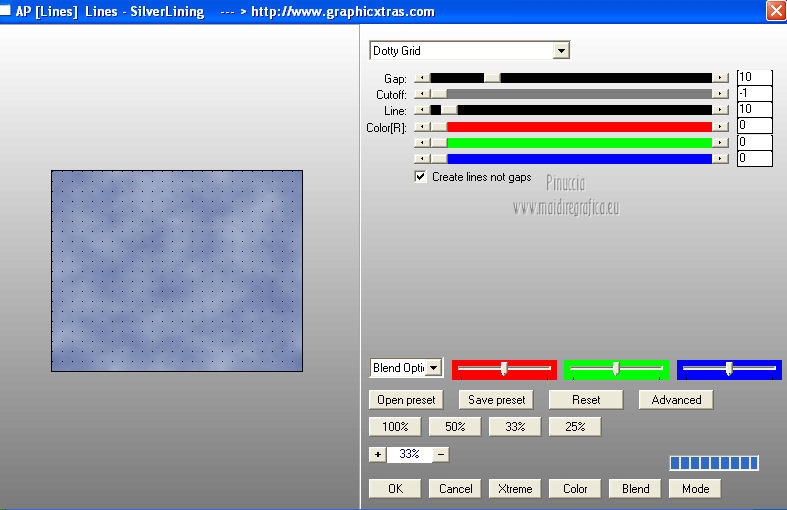The width and height of the screenshot is (787, 510).
Task: Click the blue color value field
Action: (754, 158)
